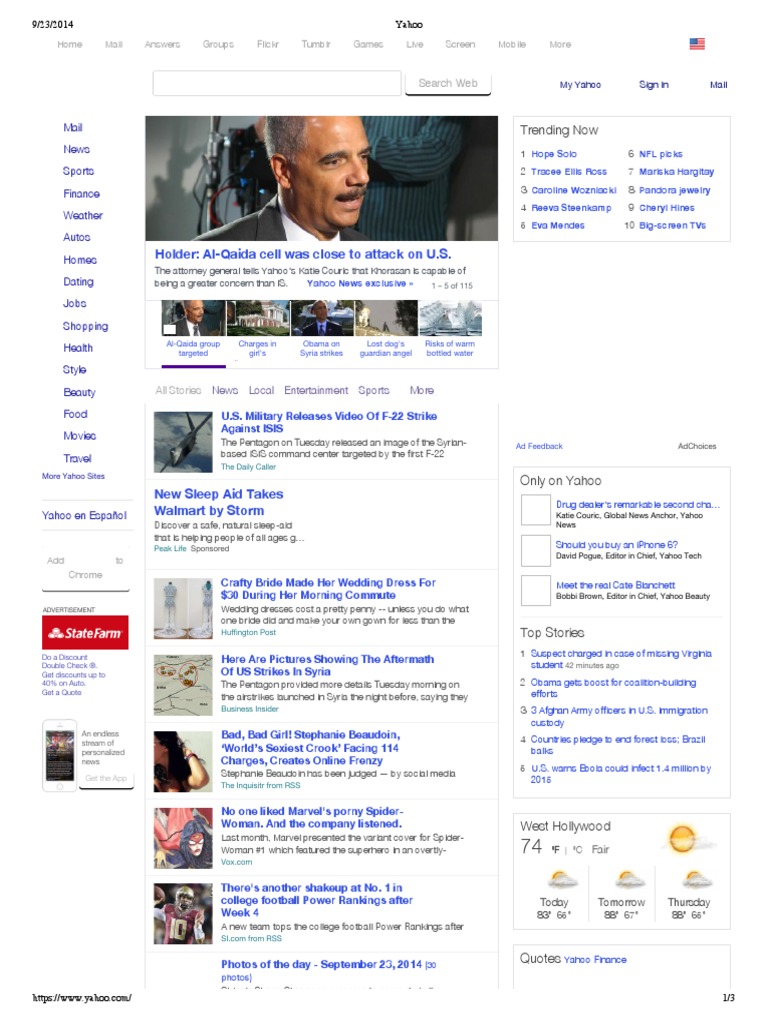Open Shopping in the left sidebar
The width and height of the screenshot is (768, 1024).
pos(86,326)
